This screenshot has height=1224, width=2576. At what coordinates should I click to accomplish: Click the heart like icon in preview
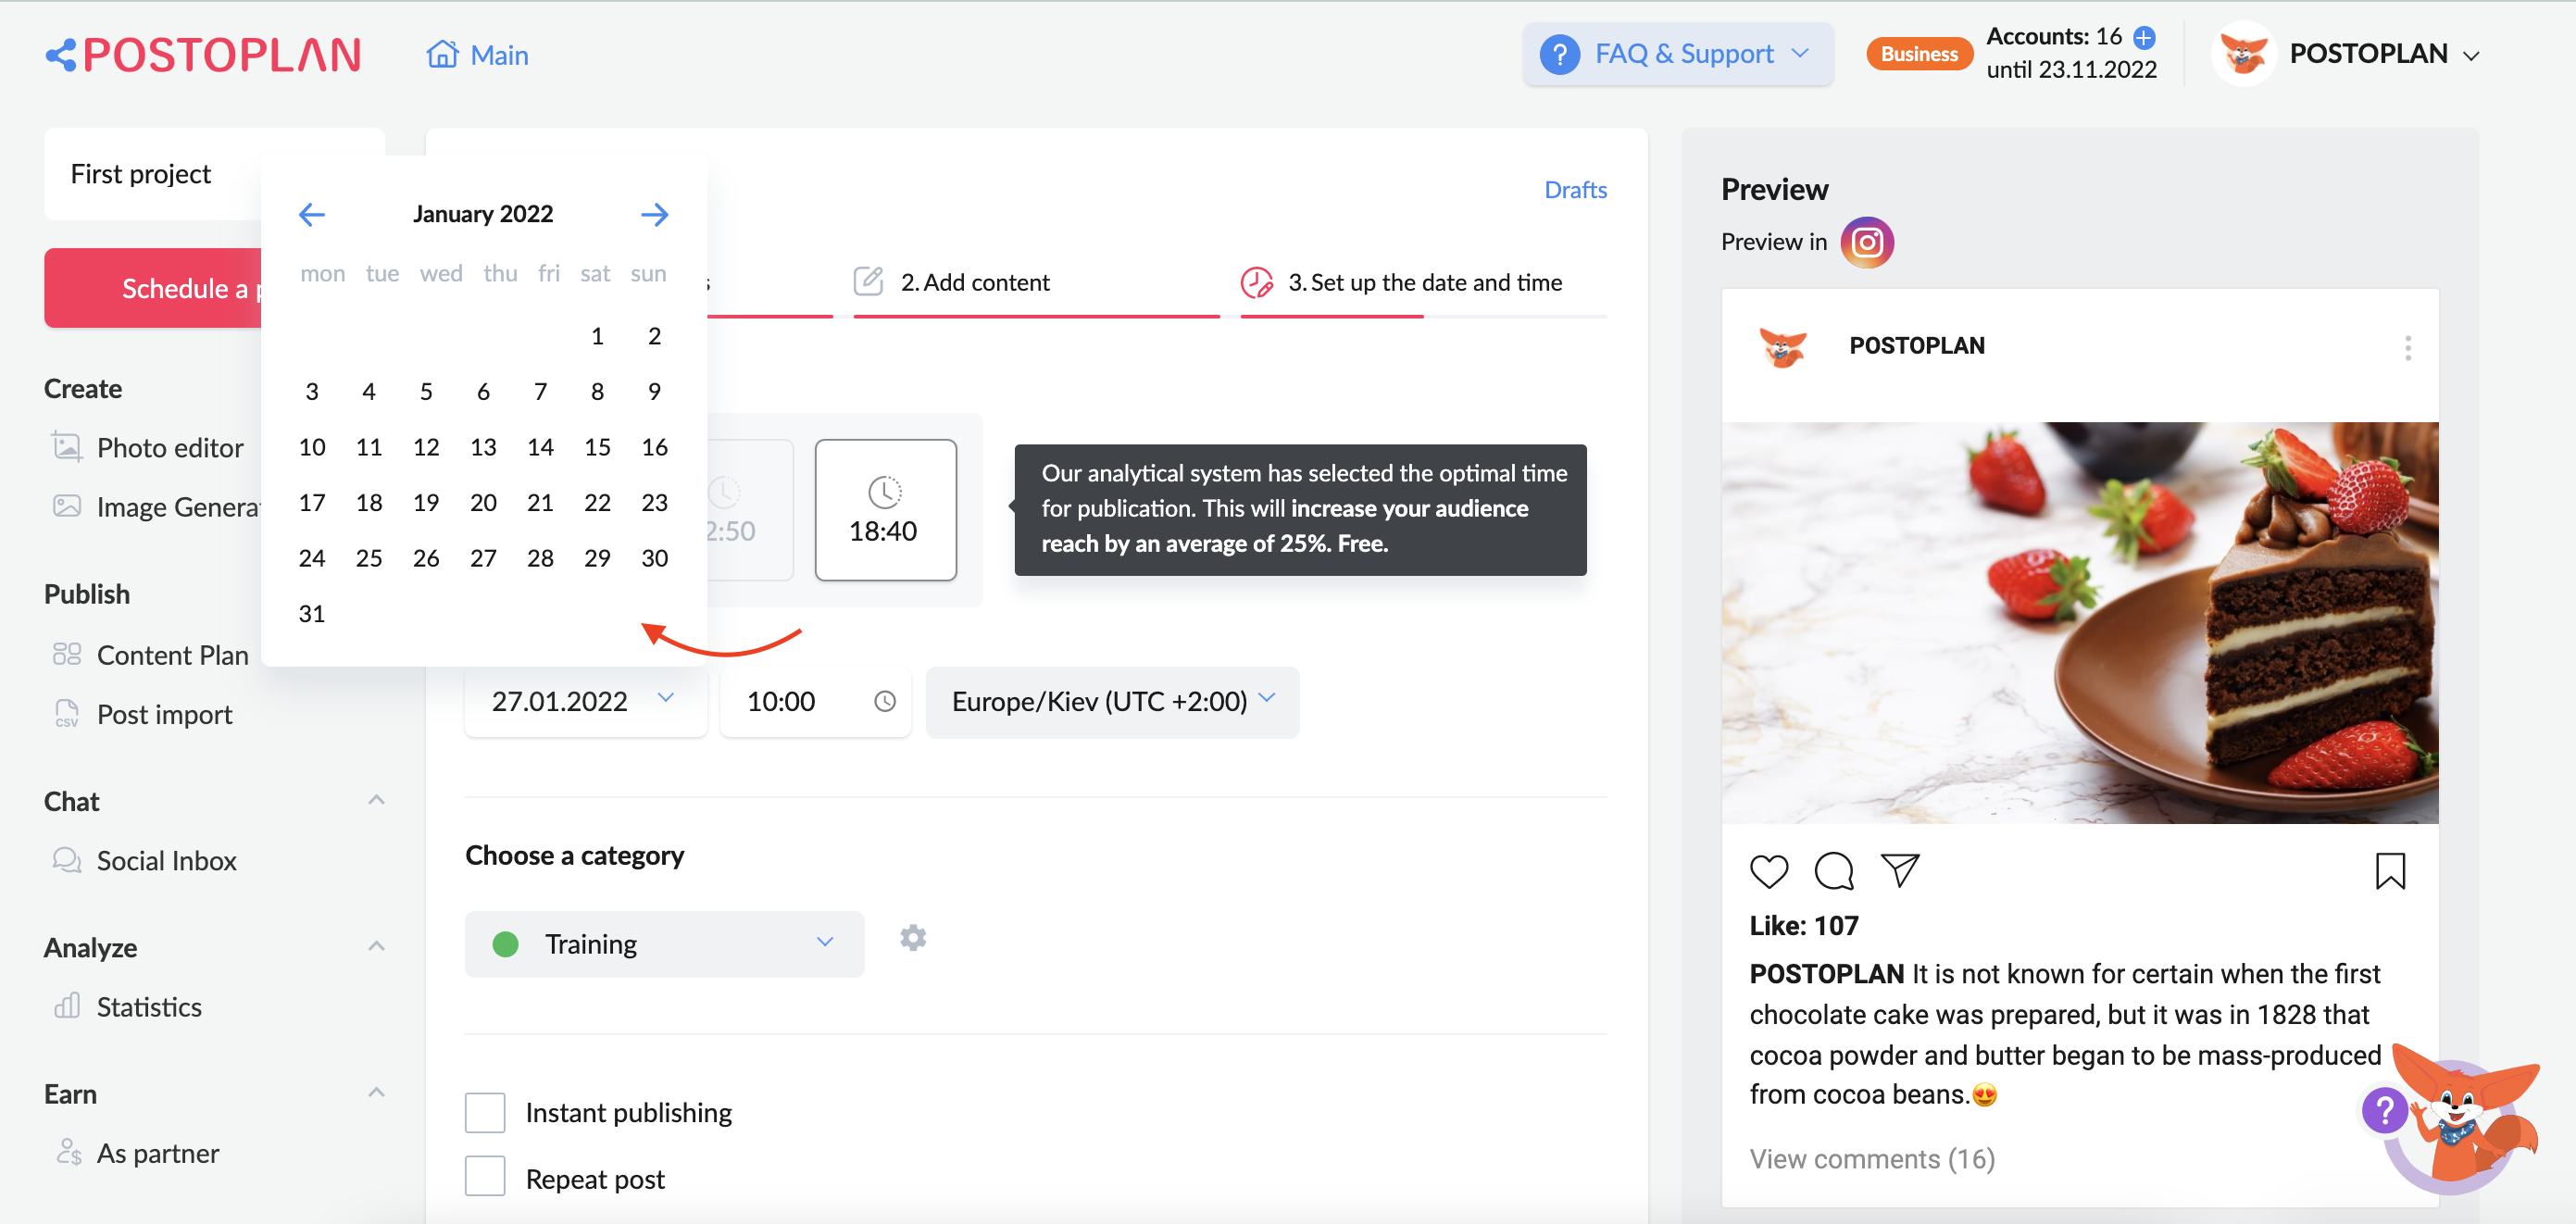tap(1769, 871)
